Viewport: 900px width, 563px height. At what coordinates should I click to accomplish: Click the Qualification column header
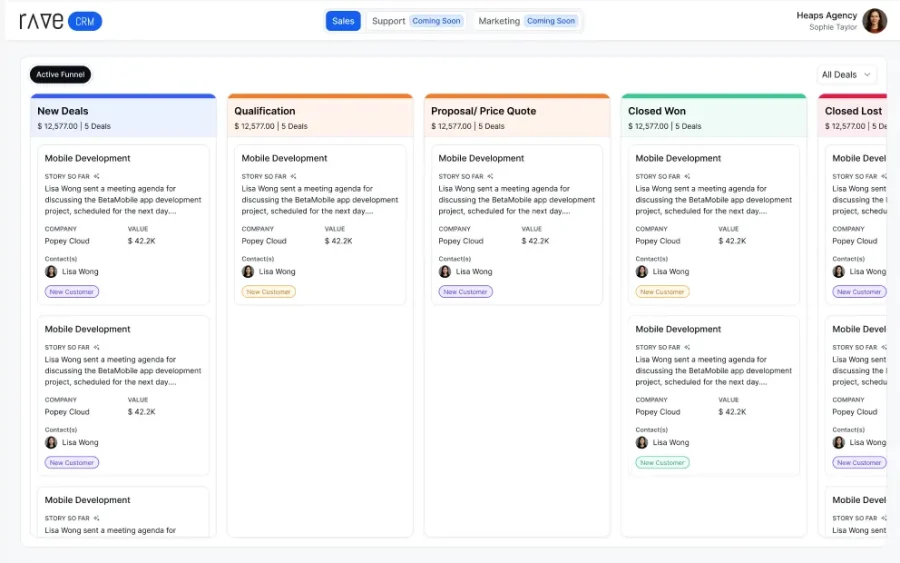pyautogui.click(x=320, y=117)
